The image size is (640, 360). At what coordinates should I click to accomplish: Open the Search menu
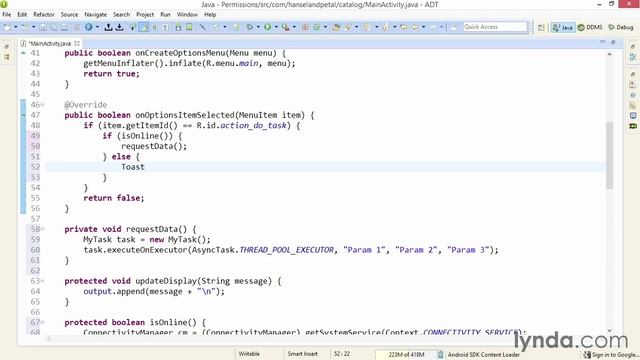pyautogui.click(x=121, y=14)
